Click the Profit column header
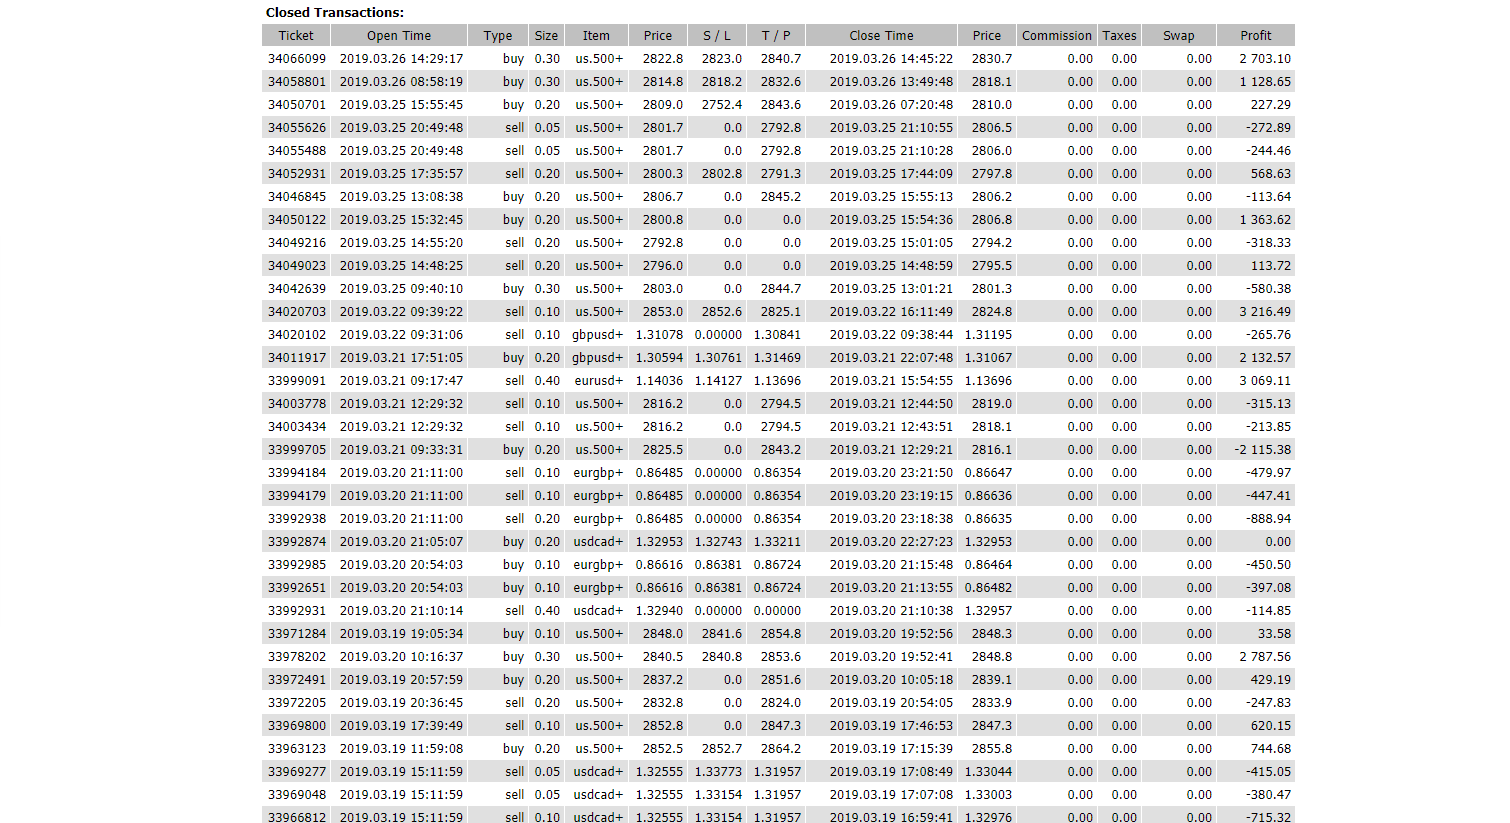 coord(1255,35)
